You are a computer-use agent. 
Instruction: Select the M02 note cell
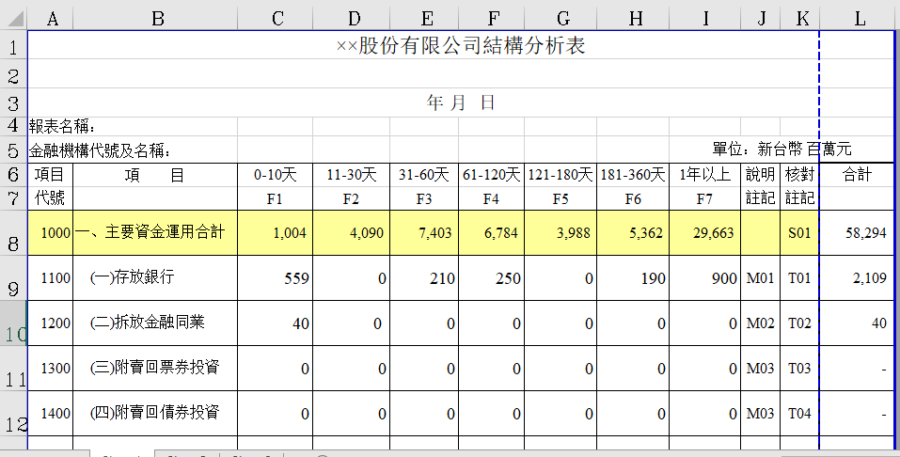761,323
